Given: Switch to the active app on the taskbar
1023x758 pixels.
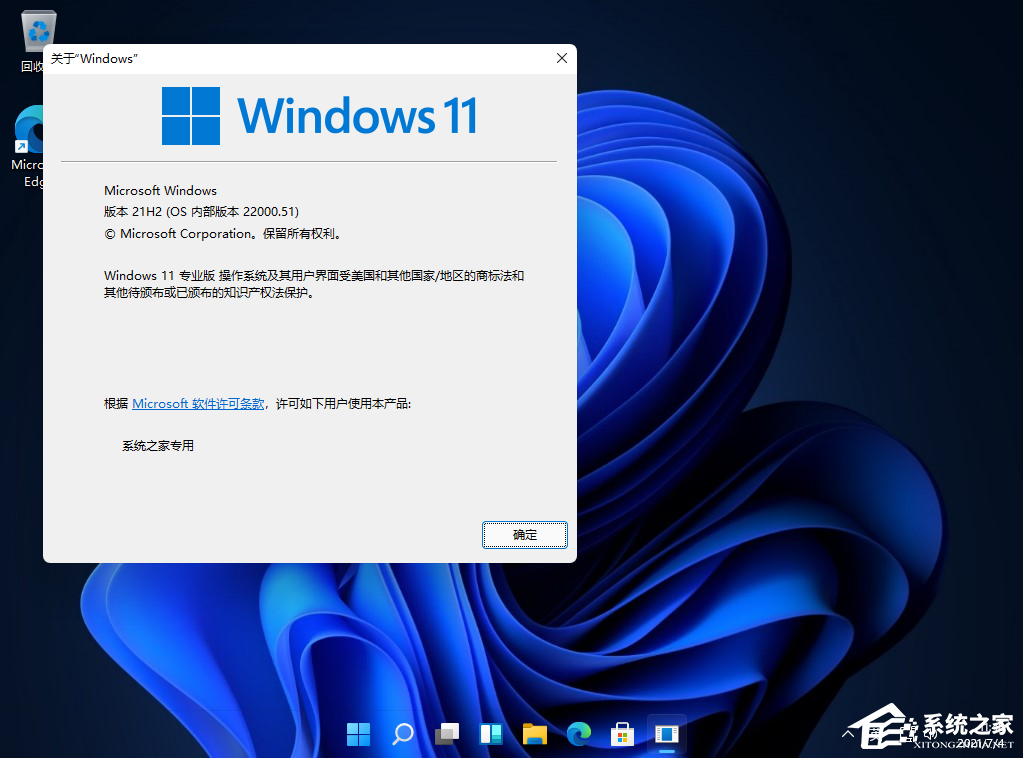Looking at the screenshot, I should tap(666, 733).
